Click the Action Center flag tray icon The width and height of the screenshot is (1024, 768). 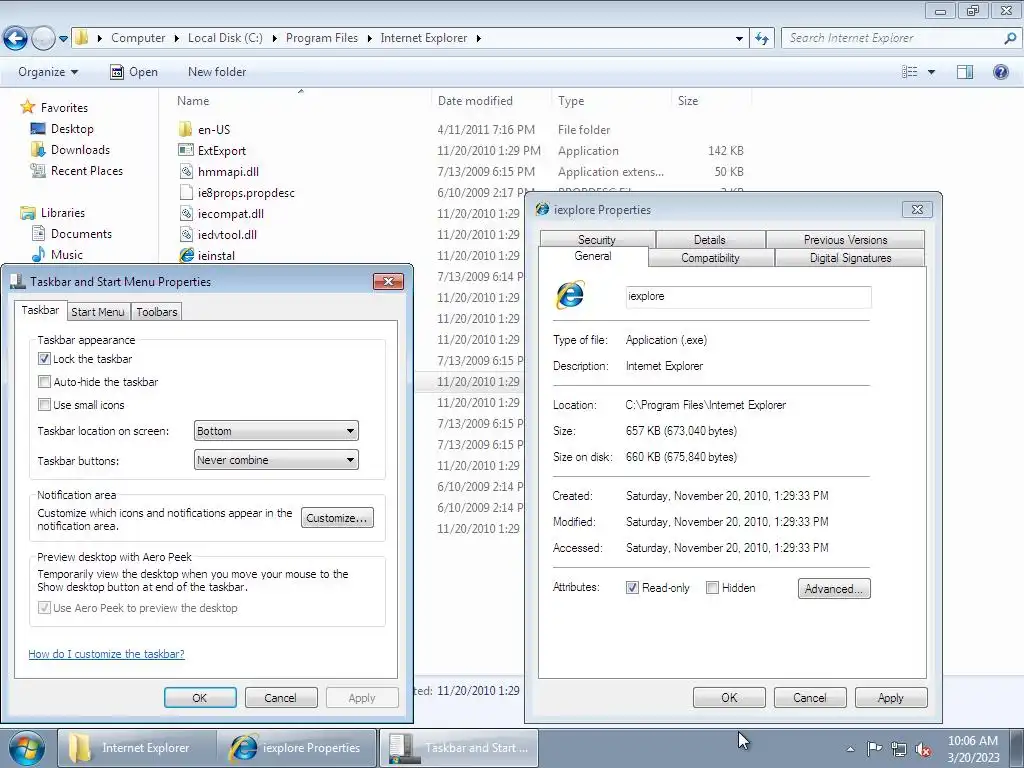(874, 748)
